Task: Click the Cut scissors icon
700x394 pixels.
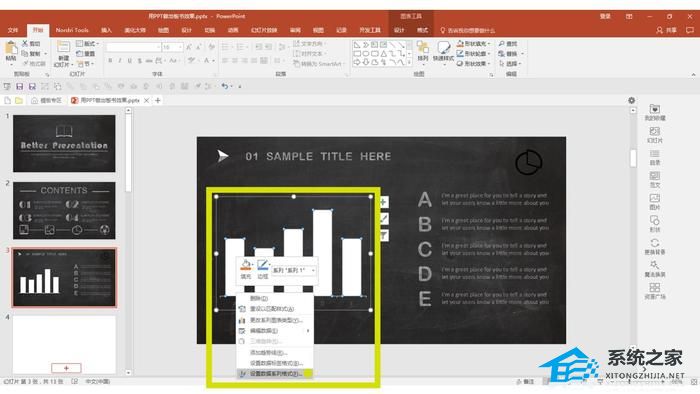Action: [x=25, y=43]
